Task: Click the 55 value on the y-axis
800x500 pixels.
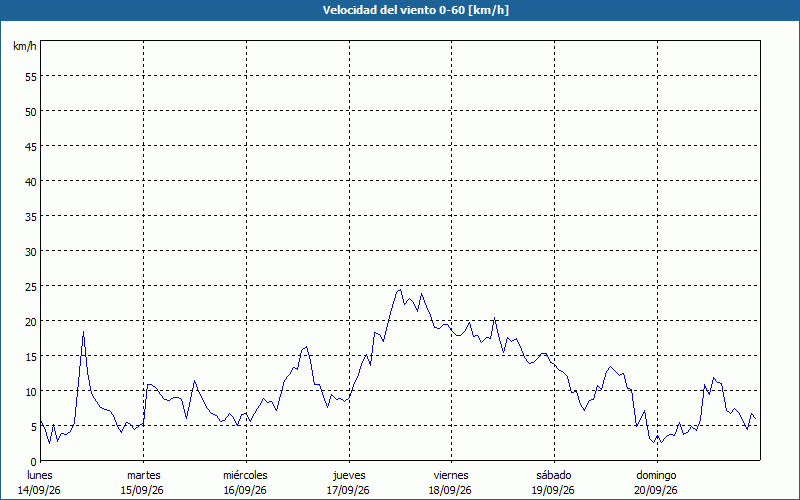Action: point(31,77)
